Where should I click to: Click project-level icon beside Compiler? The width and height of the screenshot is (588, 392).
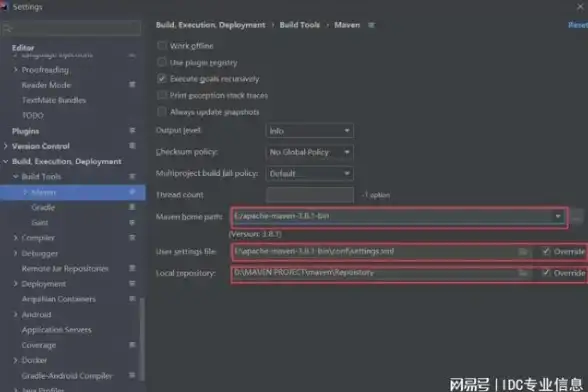132,237
